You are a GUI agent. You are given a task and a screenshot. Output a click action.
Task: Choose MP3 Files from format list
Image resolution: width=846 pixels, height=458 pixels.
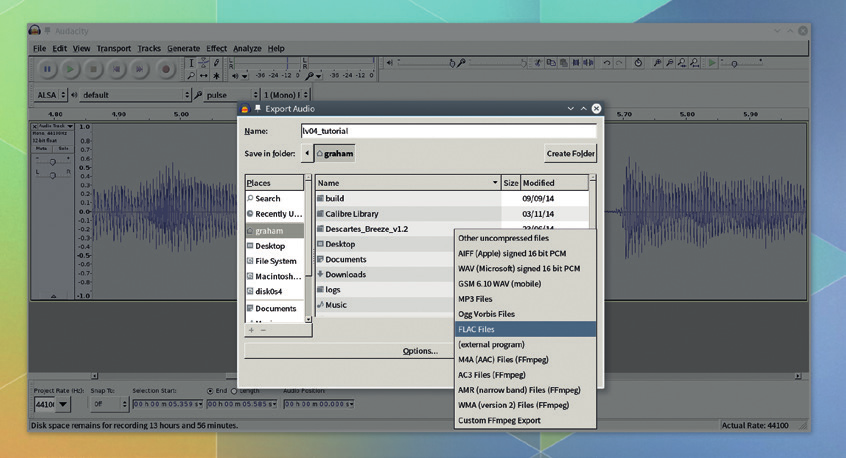tap(526, 299)
